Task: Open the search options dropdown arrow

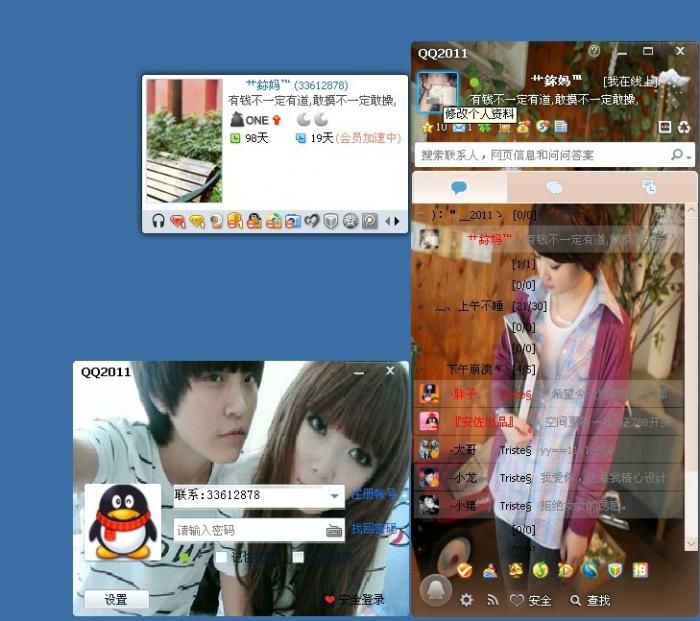Action: [689, 157]
